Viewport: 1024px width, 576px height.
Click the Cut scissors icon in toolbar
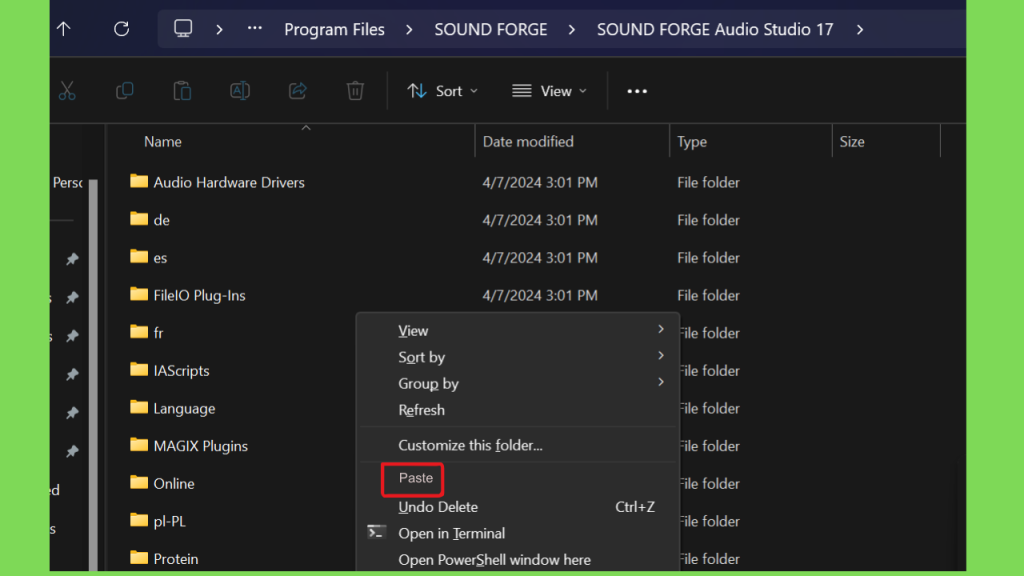(67, 91)
